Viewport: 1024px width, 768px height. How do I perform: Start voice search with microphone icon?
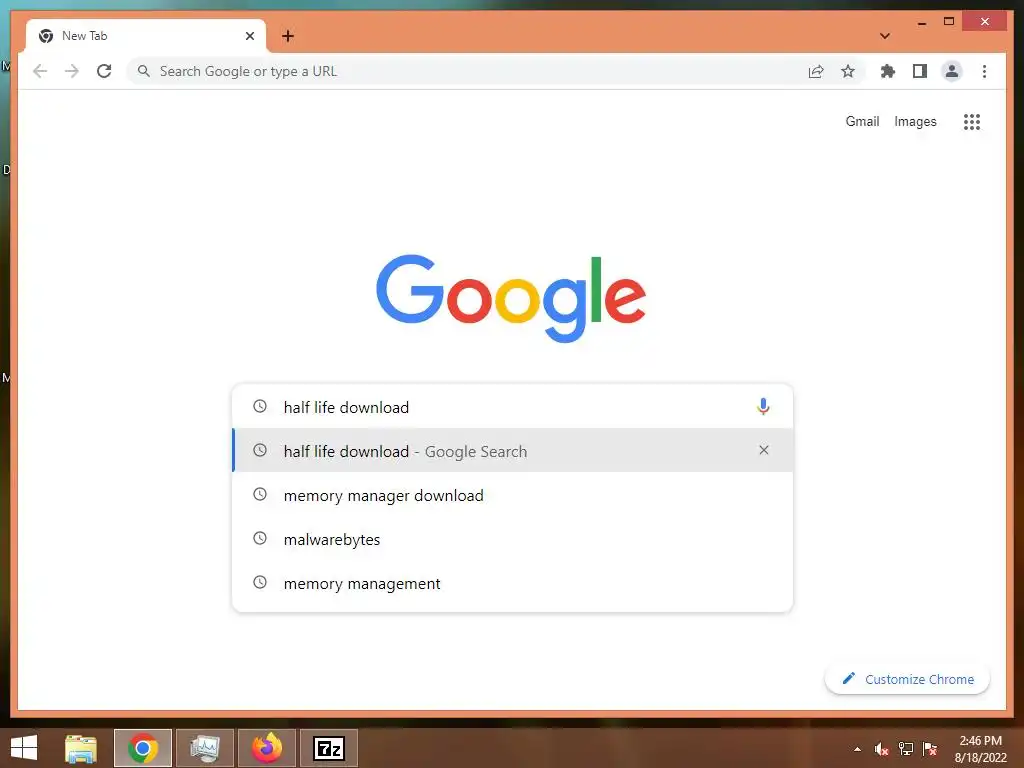pos(763,407)
